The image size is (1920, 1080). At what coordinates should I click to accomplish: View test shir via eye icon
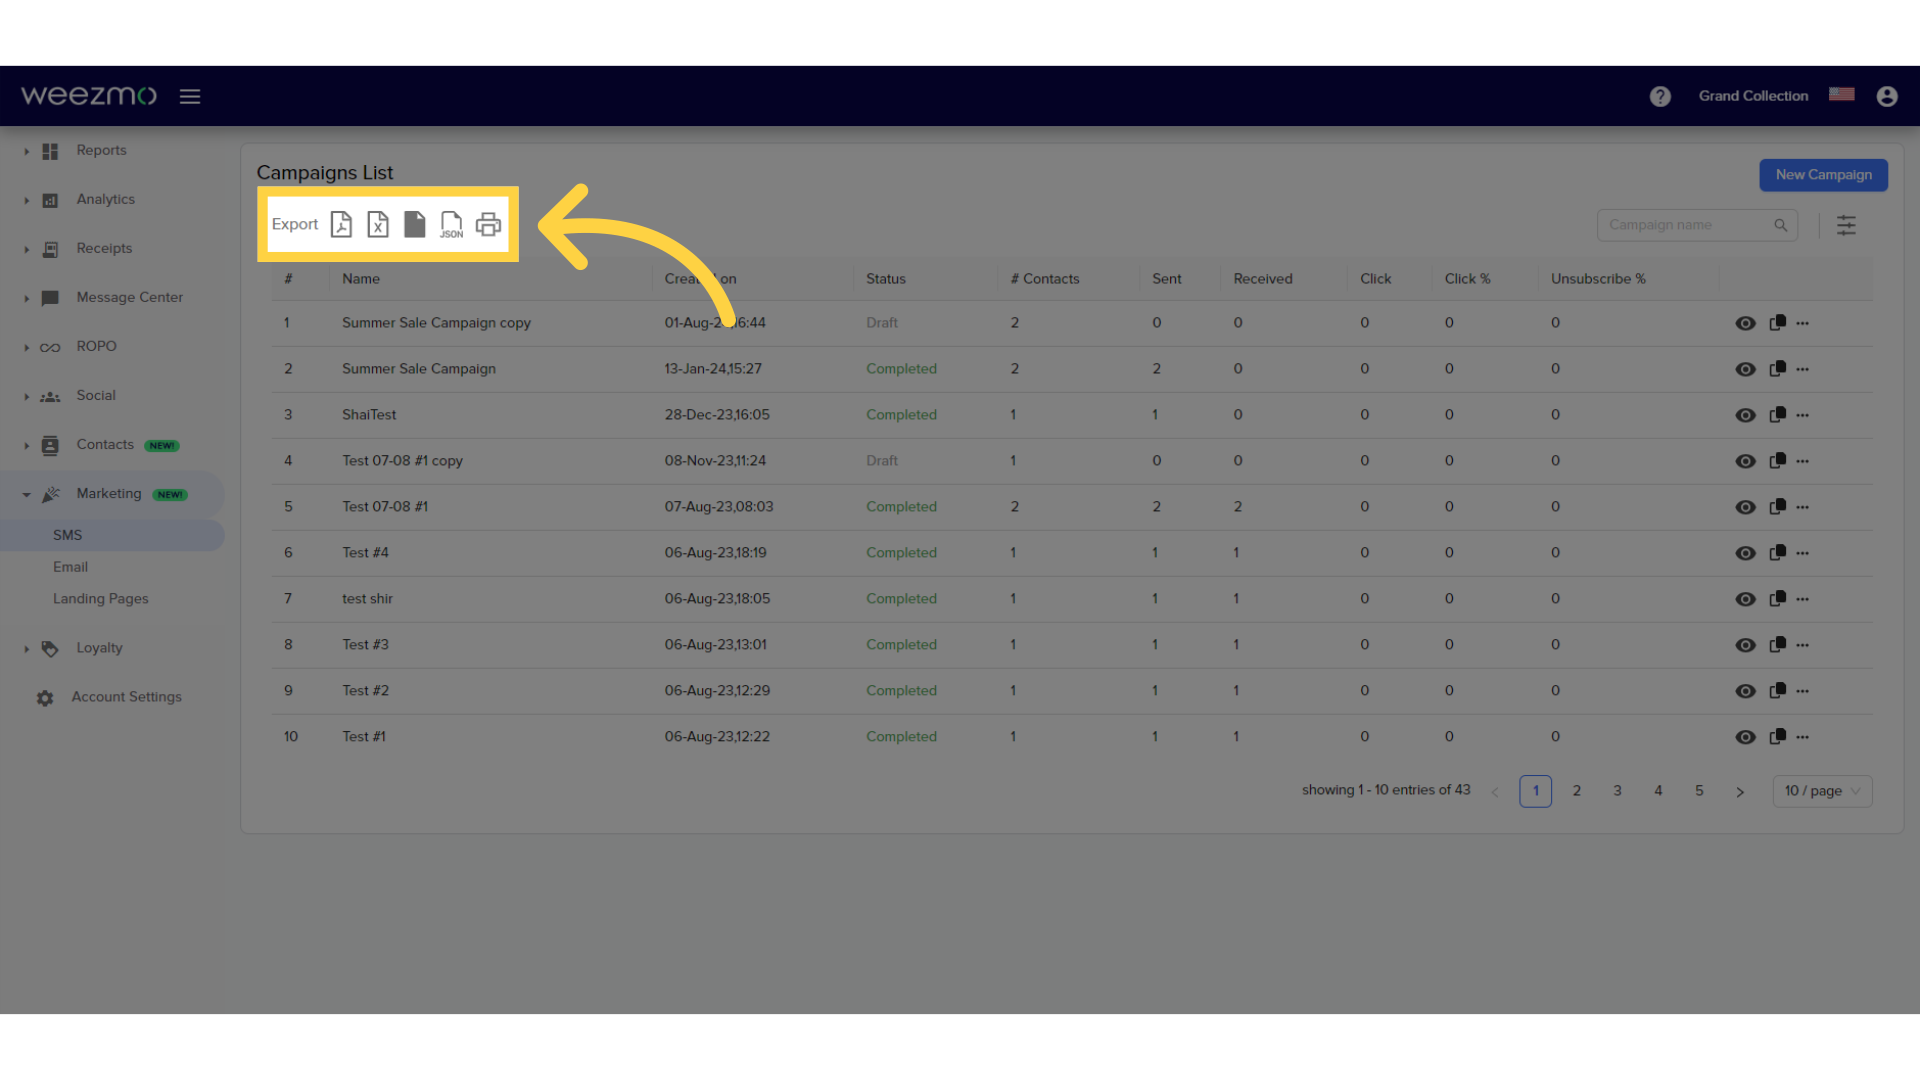point(1745,599)
